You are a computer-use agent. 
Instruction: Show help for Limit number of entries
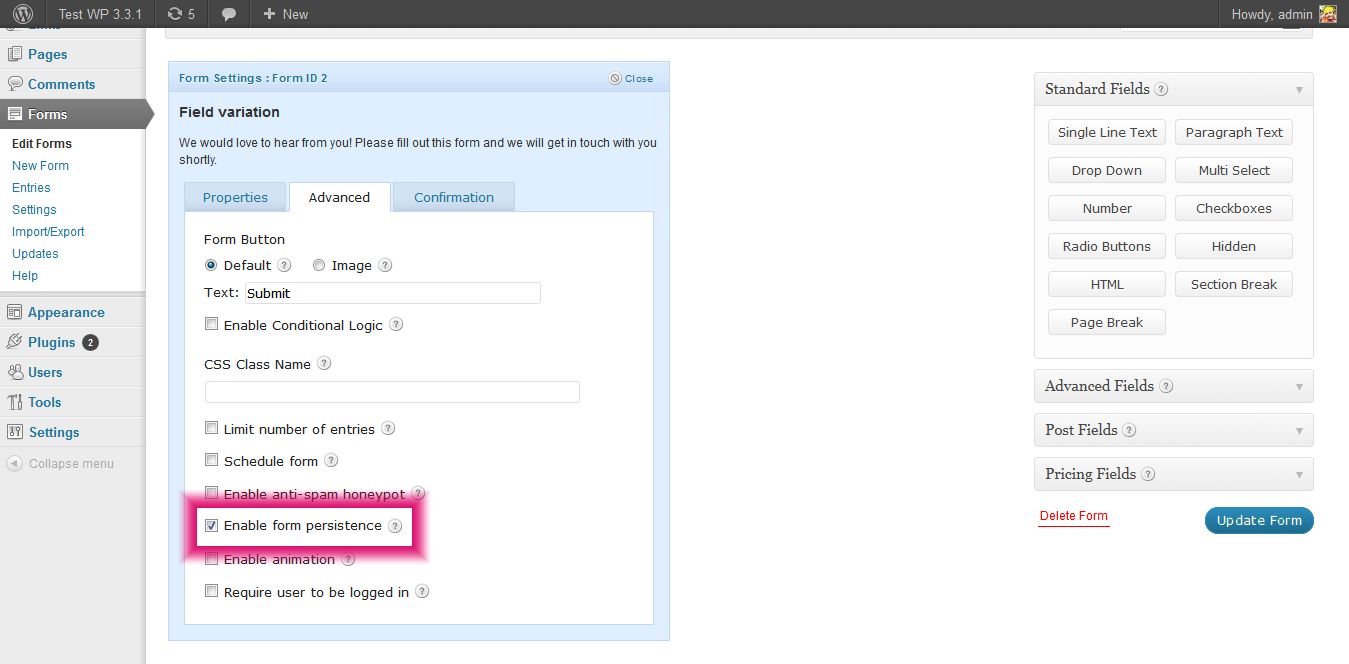pyautogui.click(x=388, y=429)
